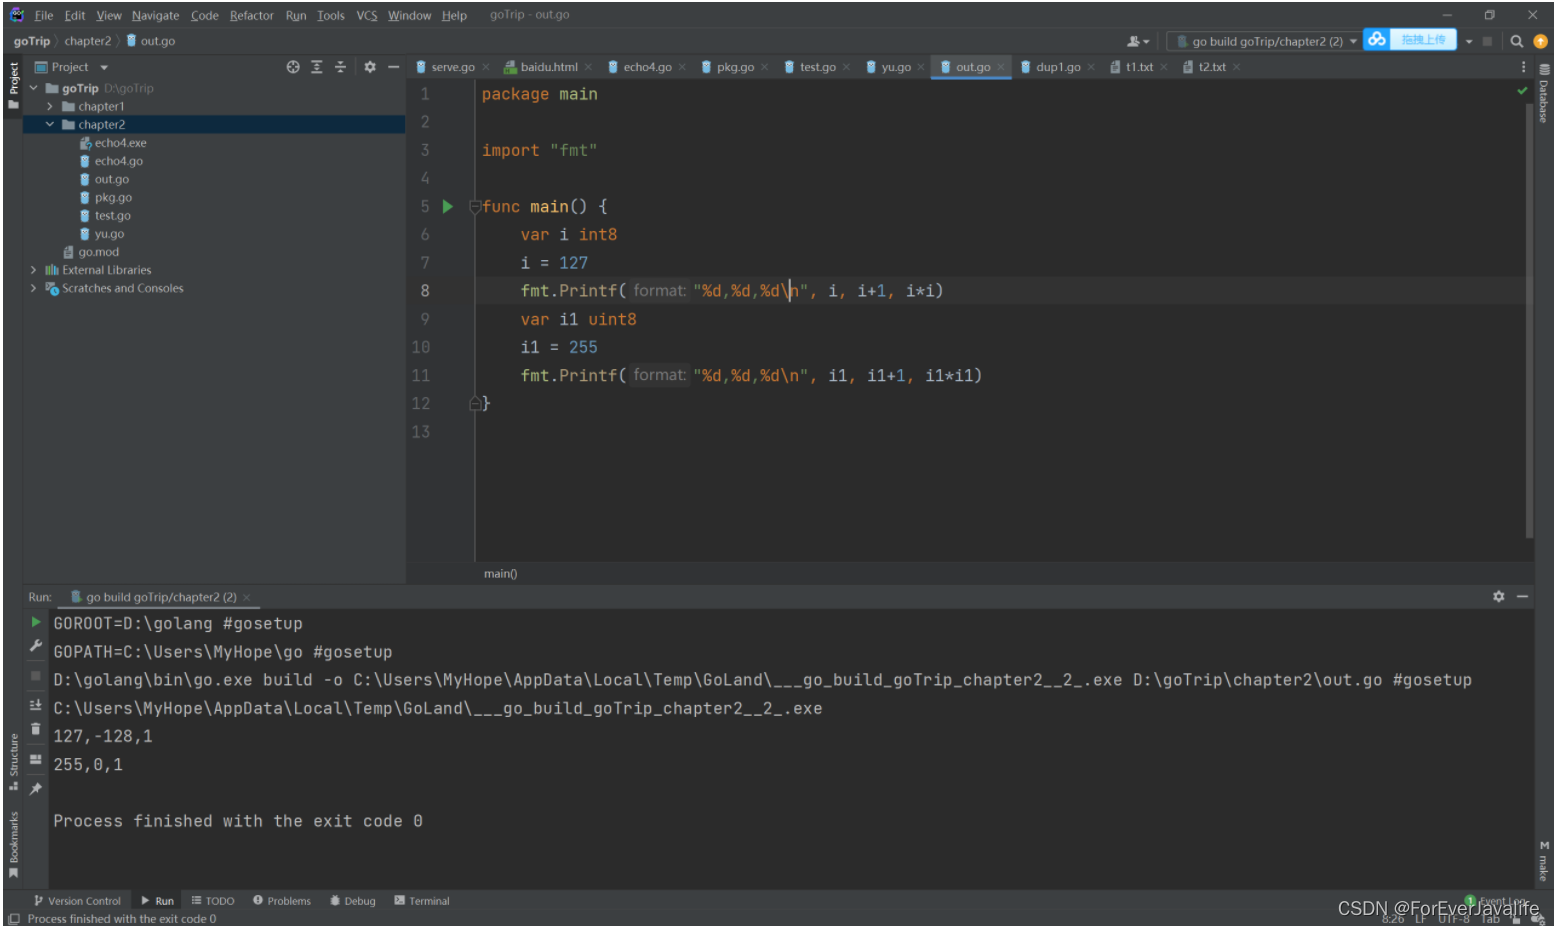Collapse the chapter2 folder
The image size is (1555, 926).
point(49,124)
